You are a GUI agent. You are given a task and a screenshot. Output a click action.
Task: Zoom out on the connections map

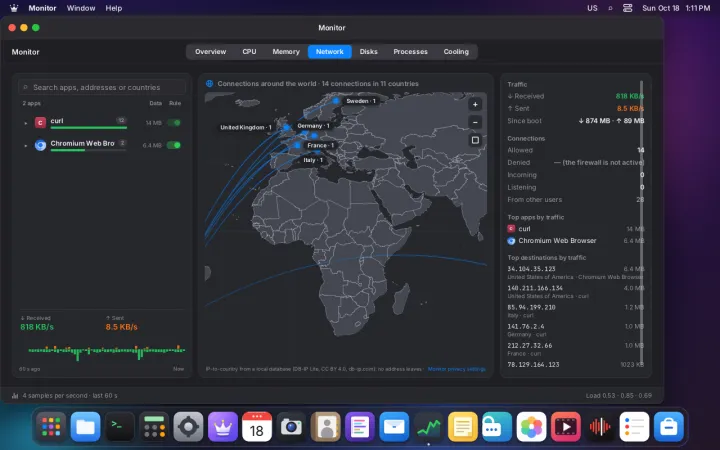pos(475,123)
